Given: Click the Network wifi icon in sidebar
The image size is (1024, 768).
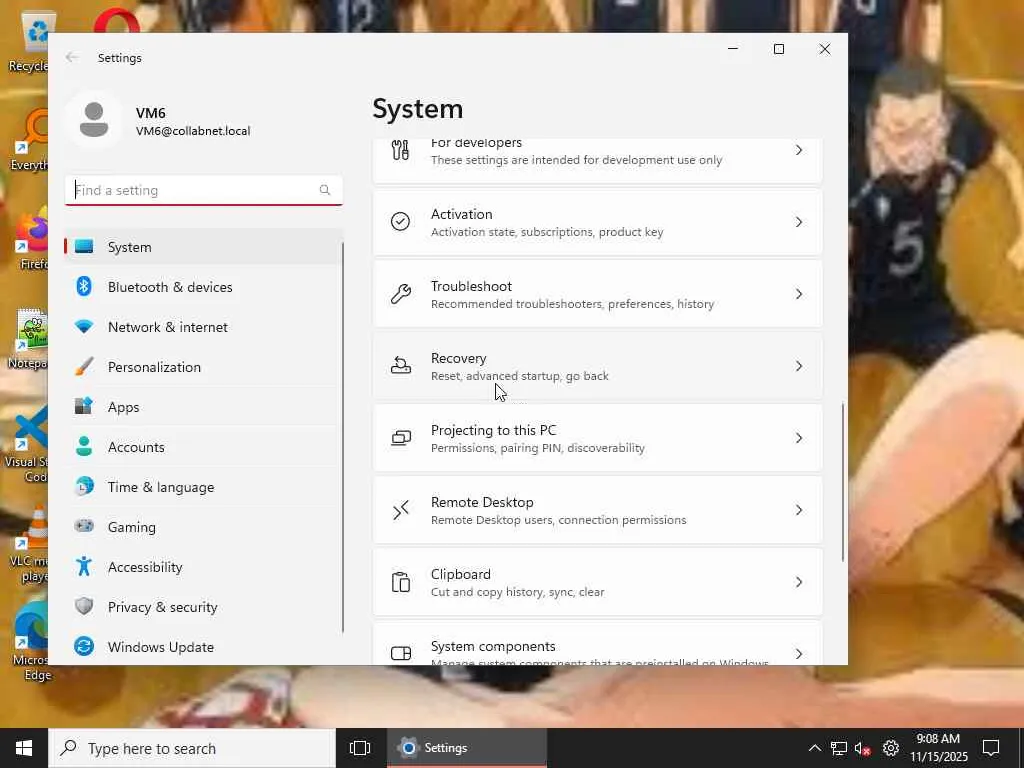Looking at the screenshot, I should click(x=84, y=326).
